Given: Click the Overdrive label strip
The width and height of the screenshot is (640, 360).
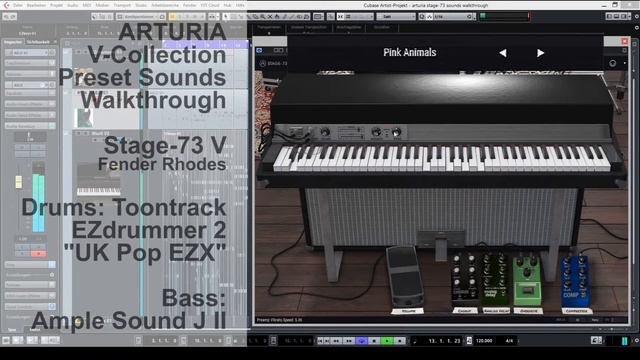Looking at the screenshot, I should click(x=528, y=311).
